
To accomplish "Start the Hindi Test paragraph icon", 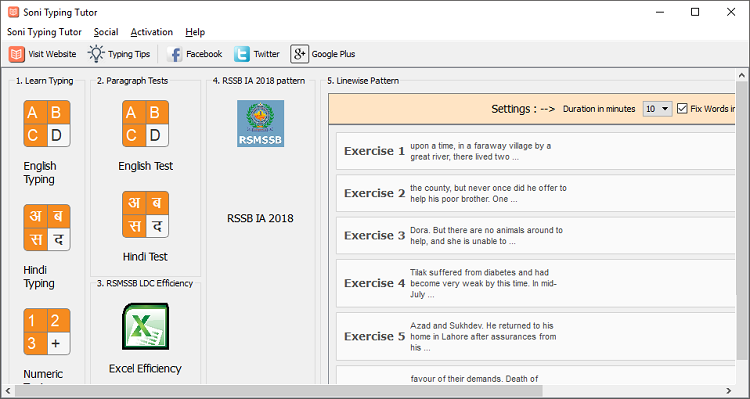I will [145, 214].
